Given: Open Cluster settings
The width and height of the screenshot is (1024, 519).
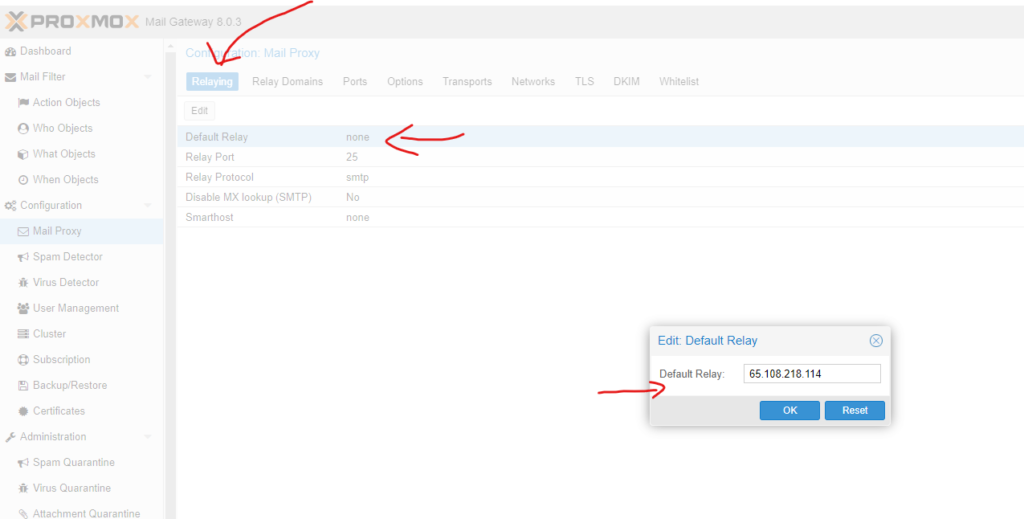Looking at the screenshot, I should [x=50, y=334].
